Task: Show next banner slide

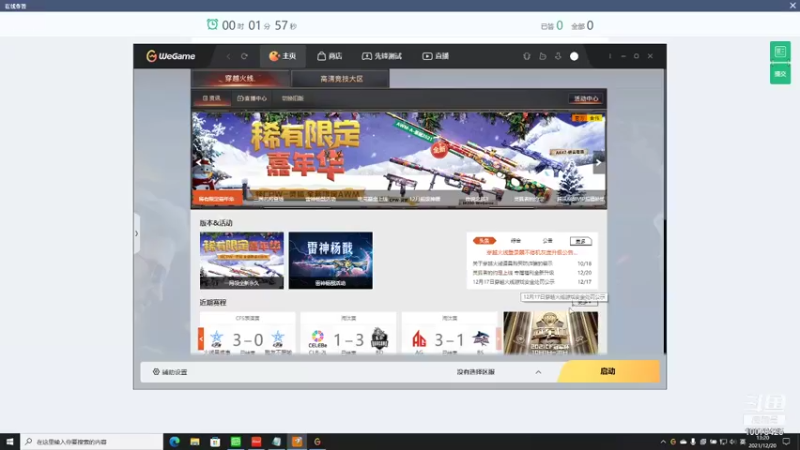Action: [x=599, y=162]
